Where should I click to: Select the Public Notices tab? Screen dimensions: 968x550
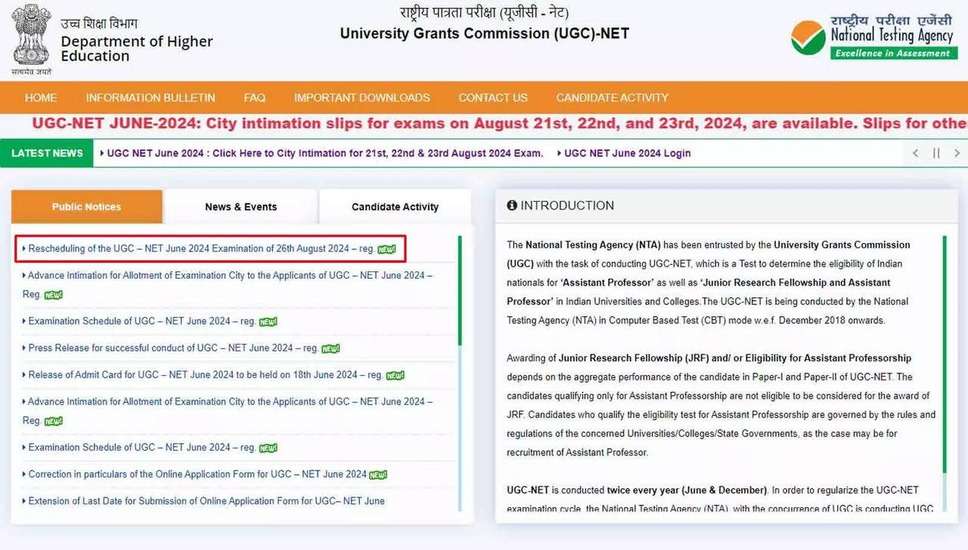pyautogui.click(x=86, y=207)
